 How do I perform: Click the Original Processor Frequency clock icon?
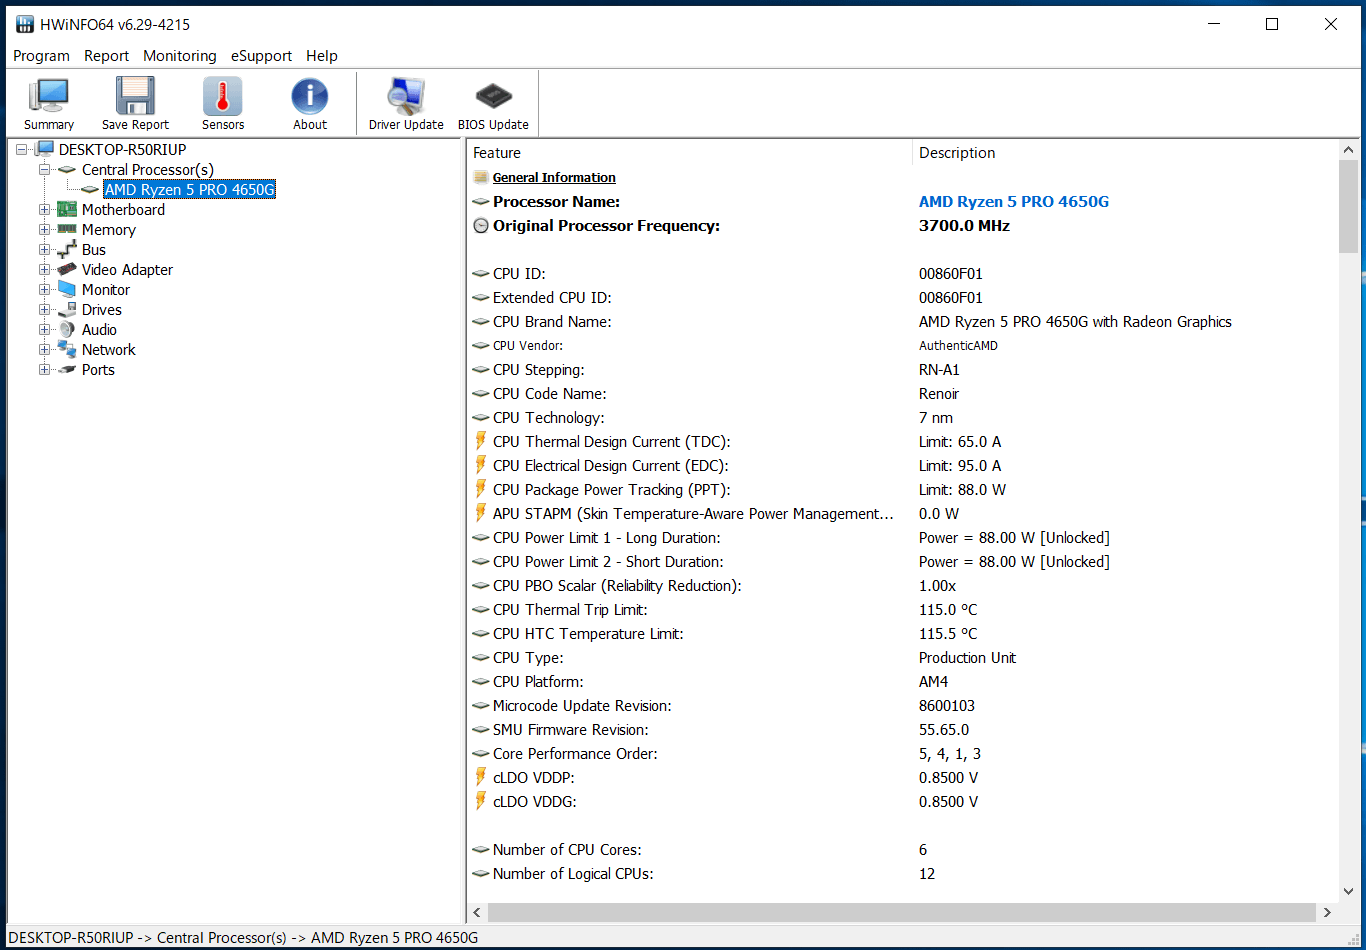[x=481, y=226]
